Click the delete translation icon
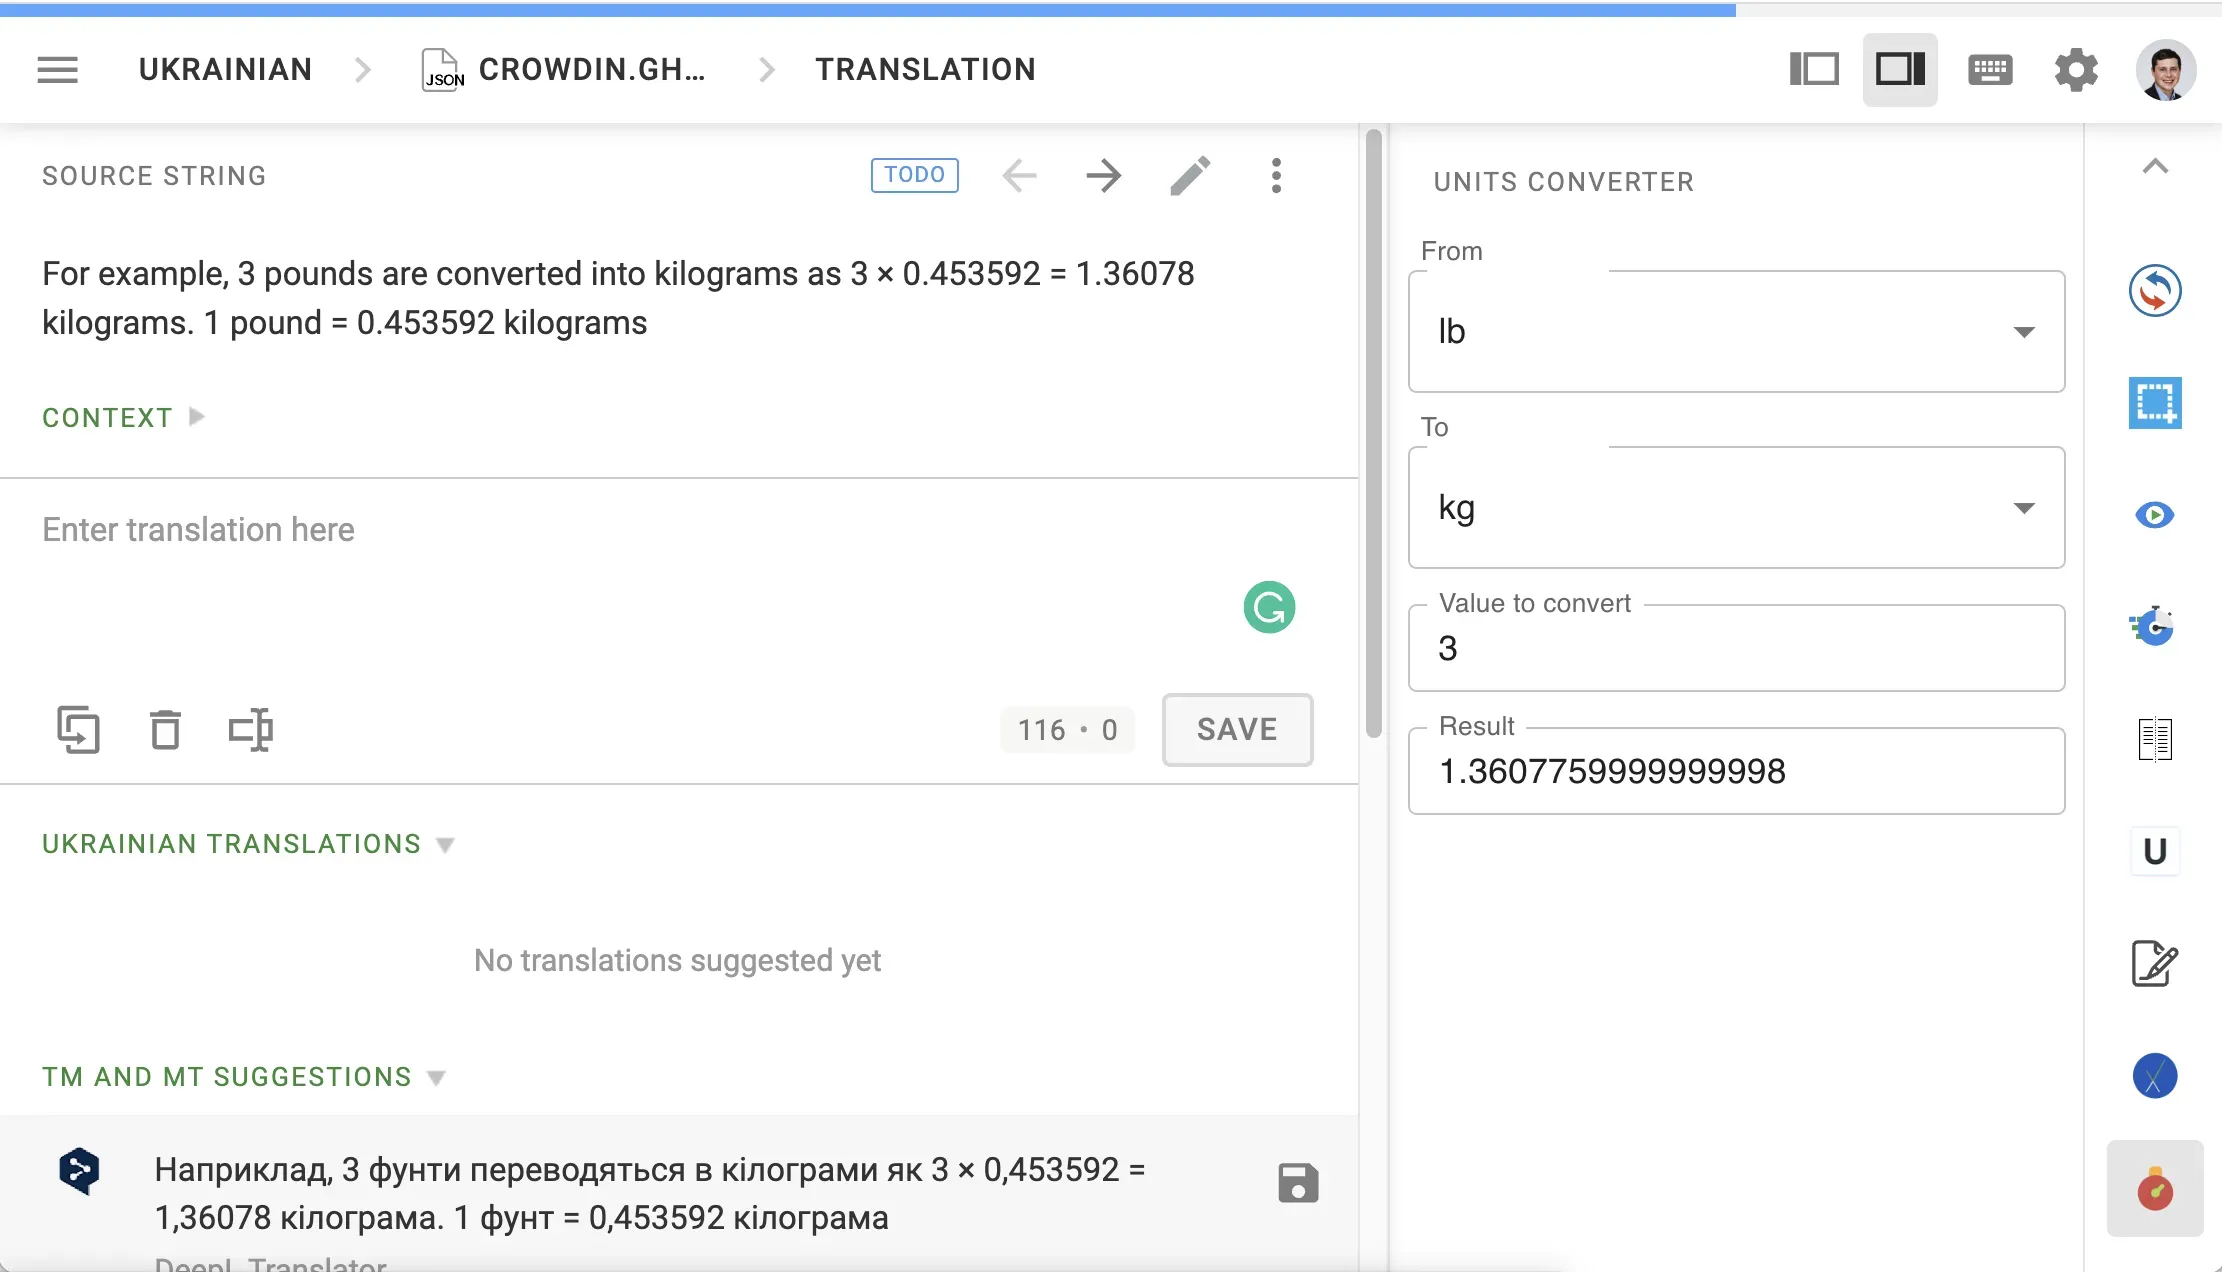 (165, 728)
